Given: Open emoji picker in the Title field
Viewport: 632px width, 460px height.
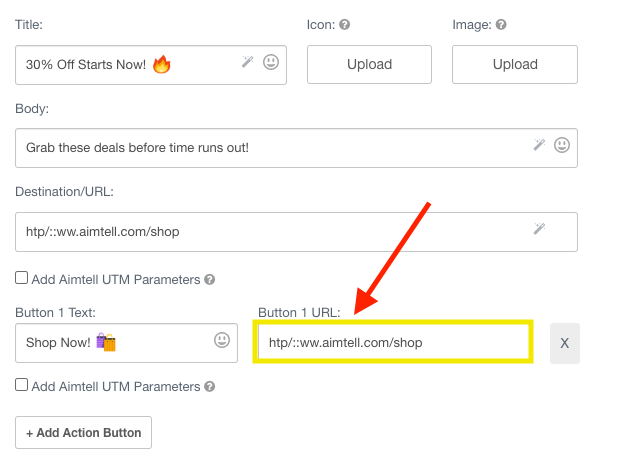Looking at the screenshot, I should click(271, 63).
